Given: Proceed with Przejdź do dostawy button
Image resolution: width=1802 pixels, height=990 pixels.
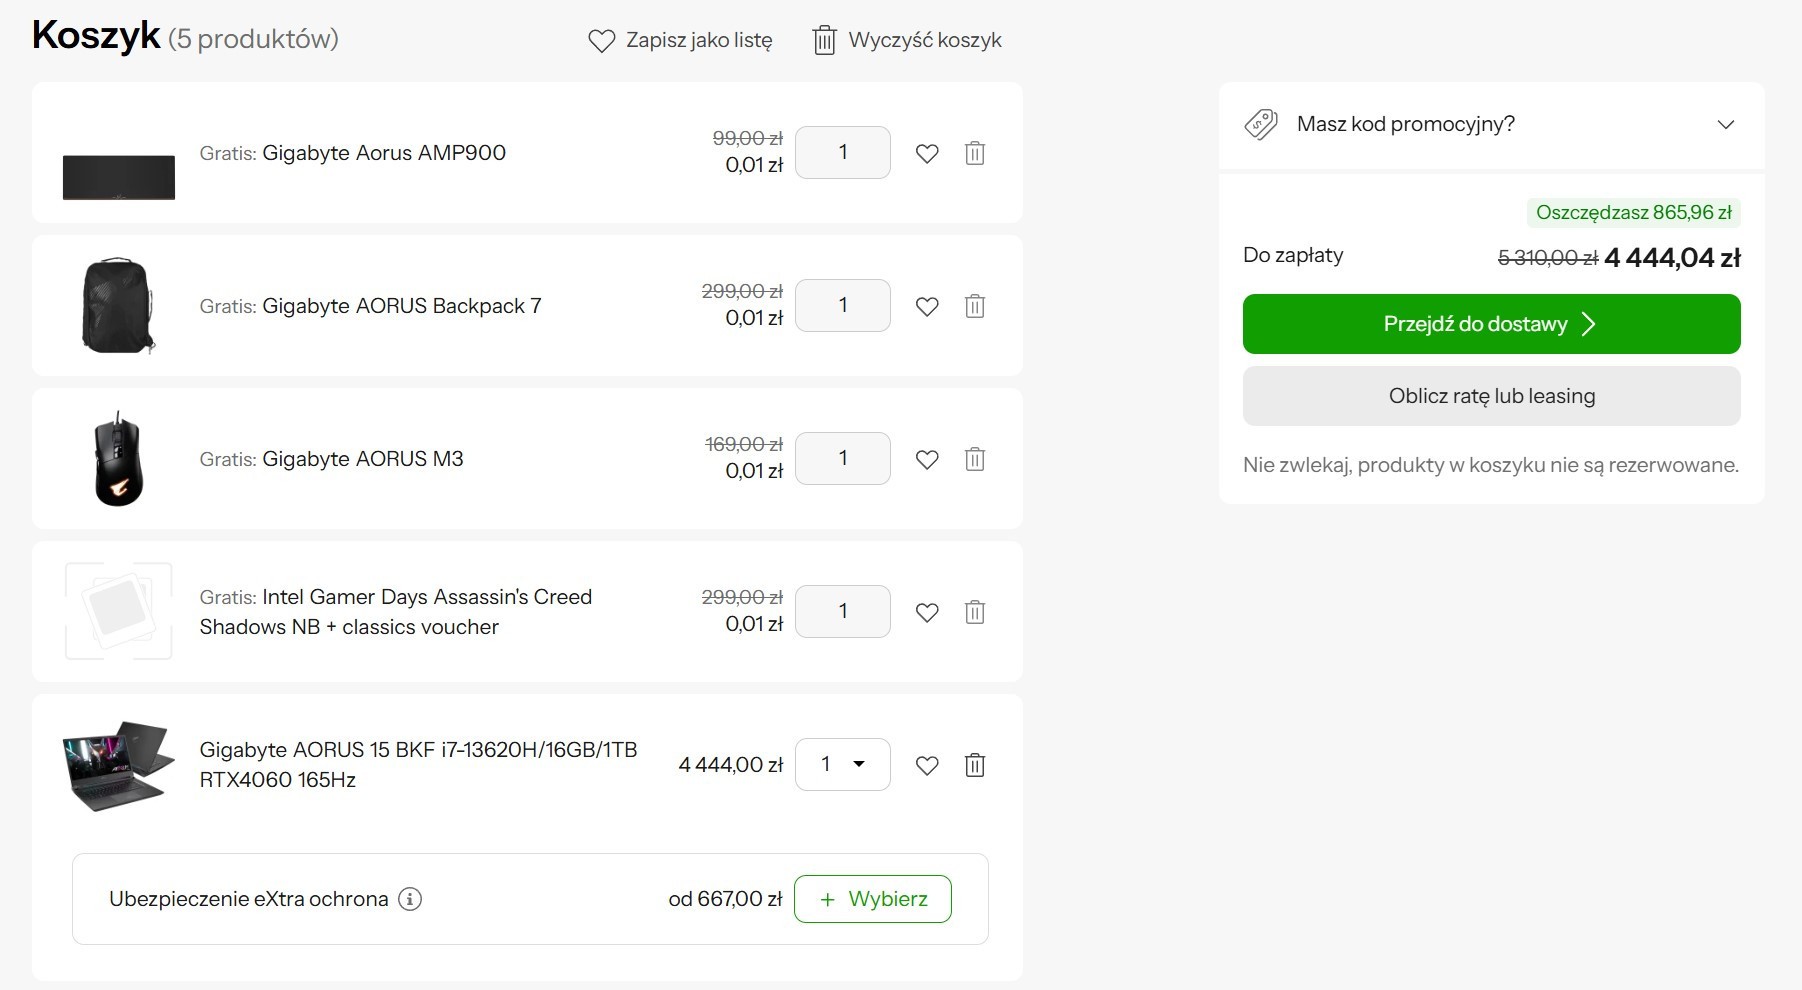Looking at the screenshot, I should click(x=1492, y=324).
